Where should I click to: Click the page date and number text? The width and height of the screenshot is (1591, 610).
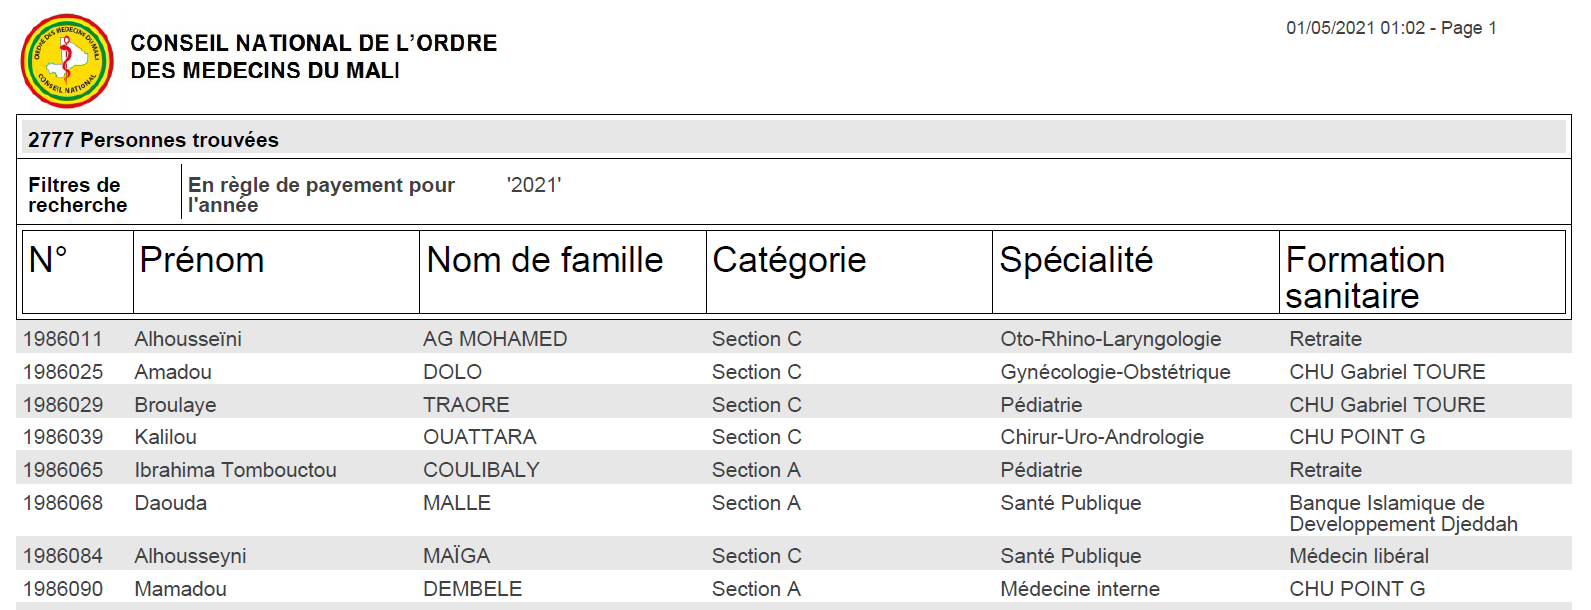coord(1391,28)
